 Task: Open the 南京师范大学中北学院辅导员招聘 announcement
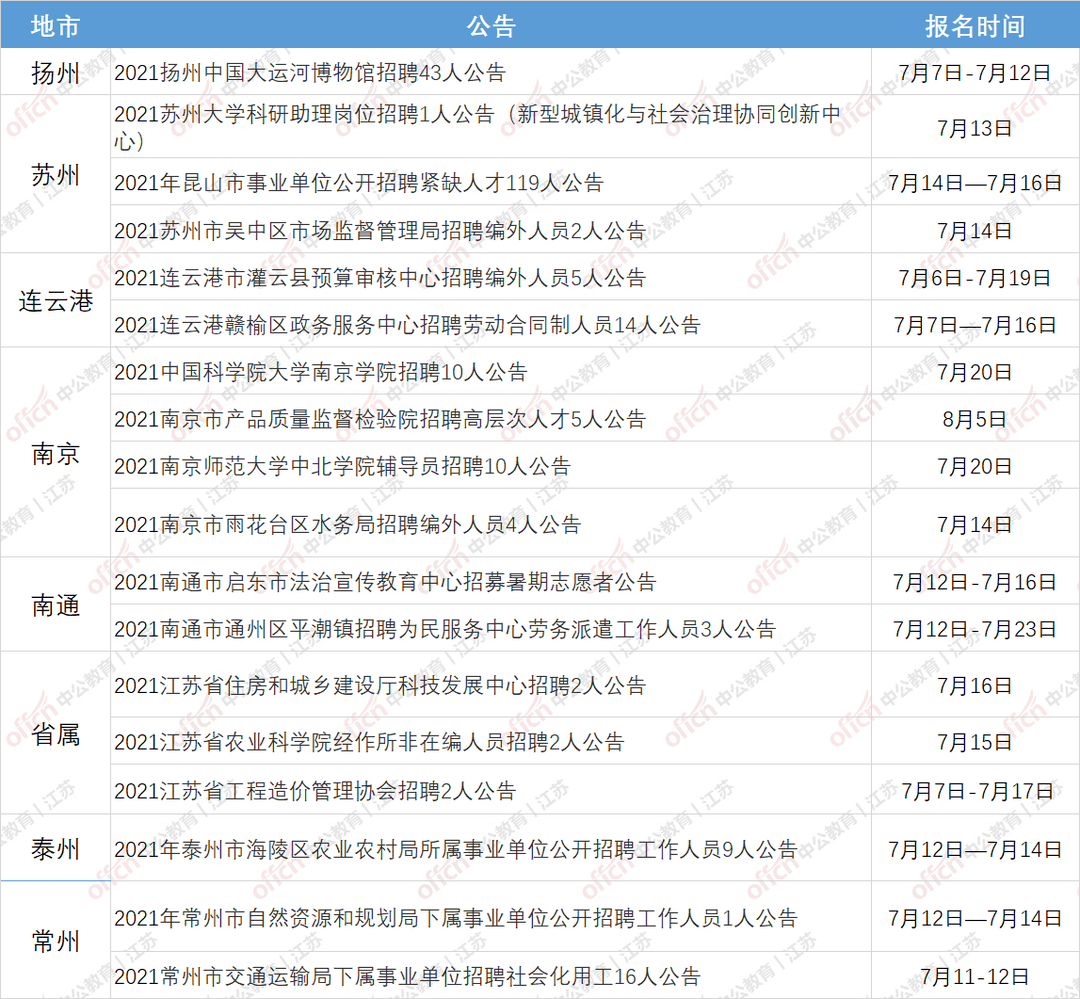click(x=342, y=466)
